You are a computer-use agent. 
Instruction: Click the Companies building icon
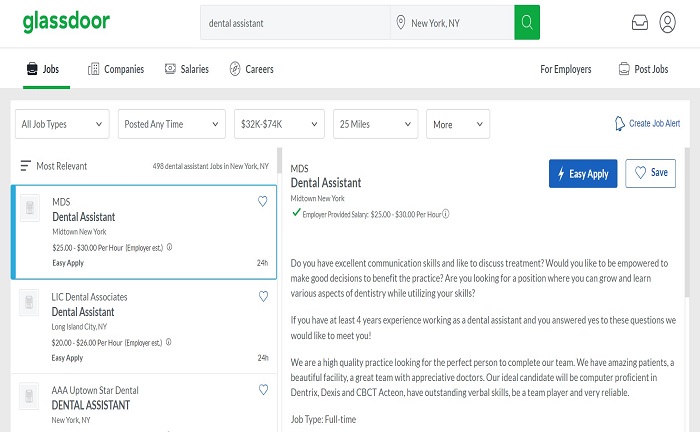[93, 69]
